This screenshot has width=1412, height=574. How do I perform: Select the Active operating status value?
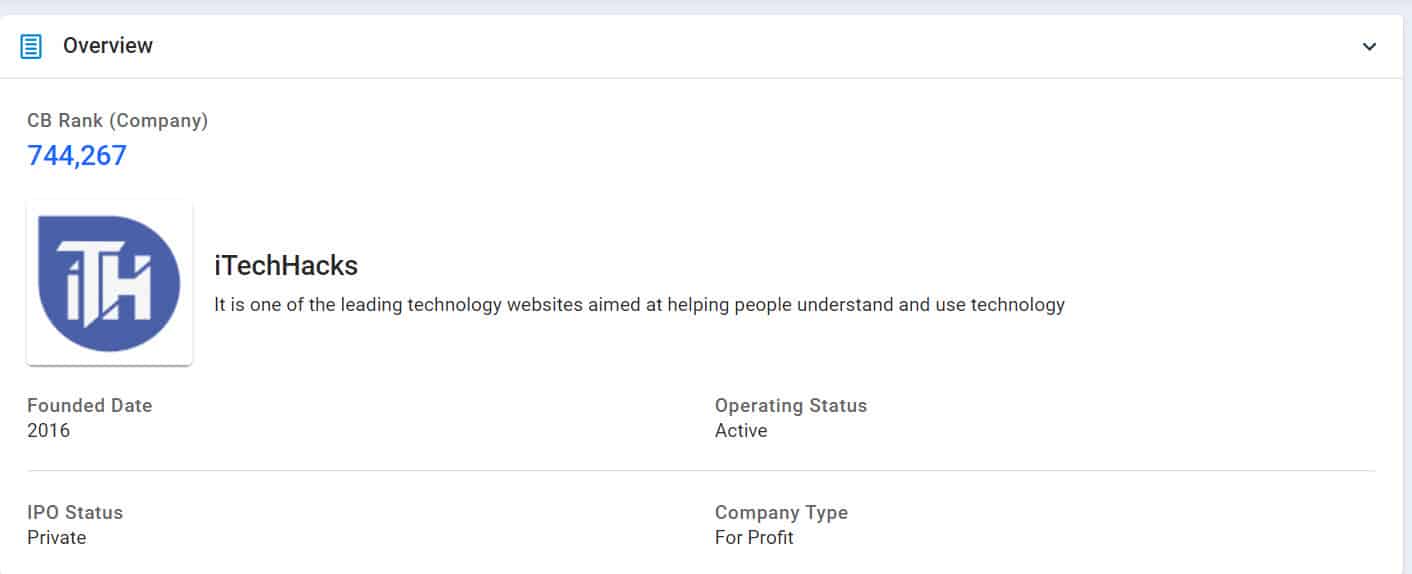[741, 431]
